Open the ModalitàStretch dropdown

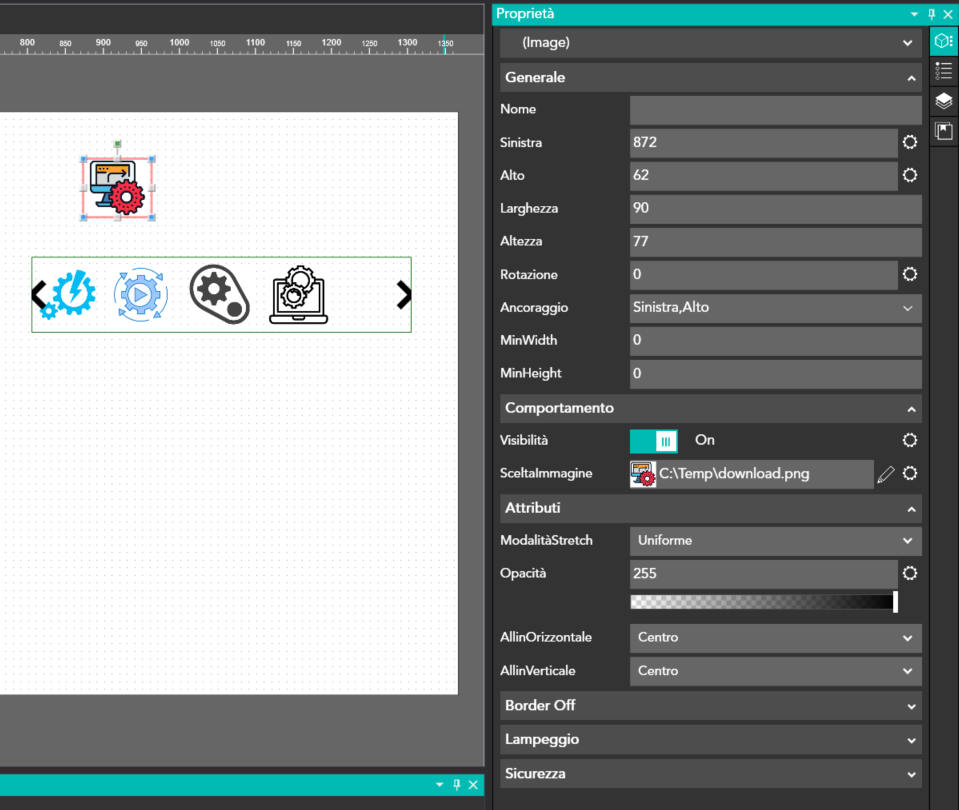point(775,541)
